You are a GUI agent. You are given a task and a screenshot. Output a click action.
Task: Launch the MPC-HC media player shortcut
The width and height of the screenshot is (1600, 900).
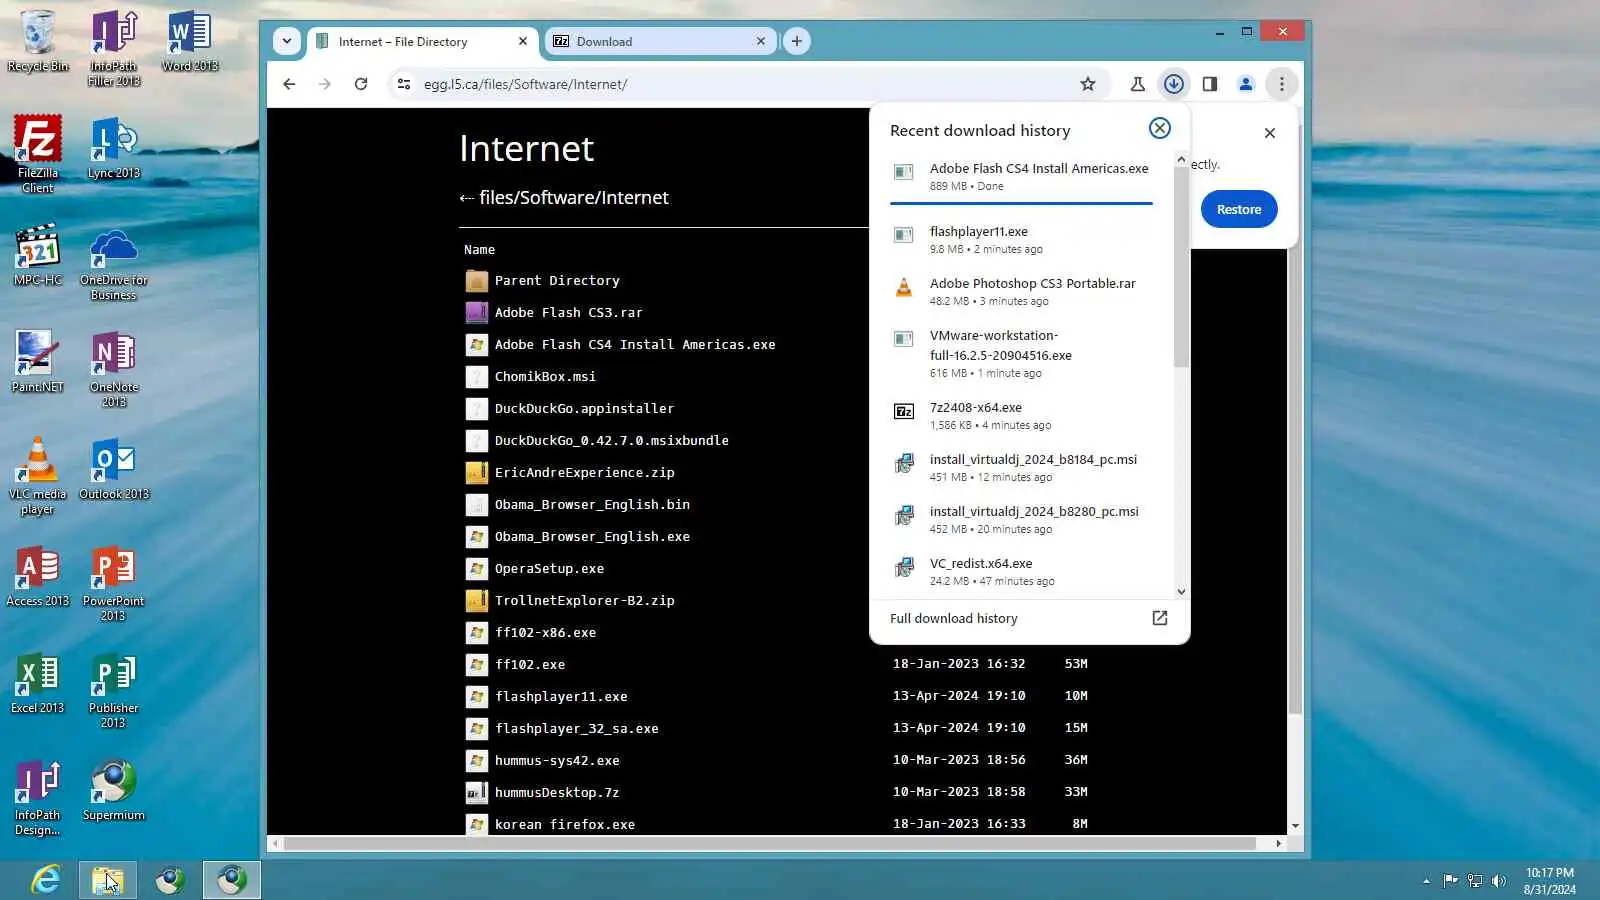coord(38,255)
